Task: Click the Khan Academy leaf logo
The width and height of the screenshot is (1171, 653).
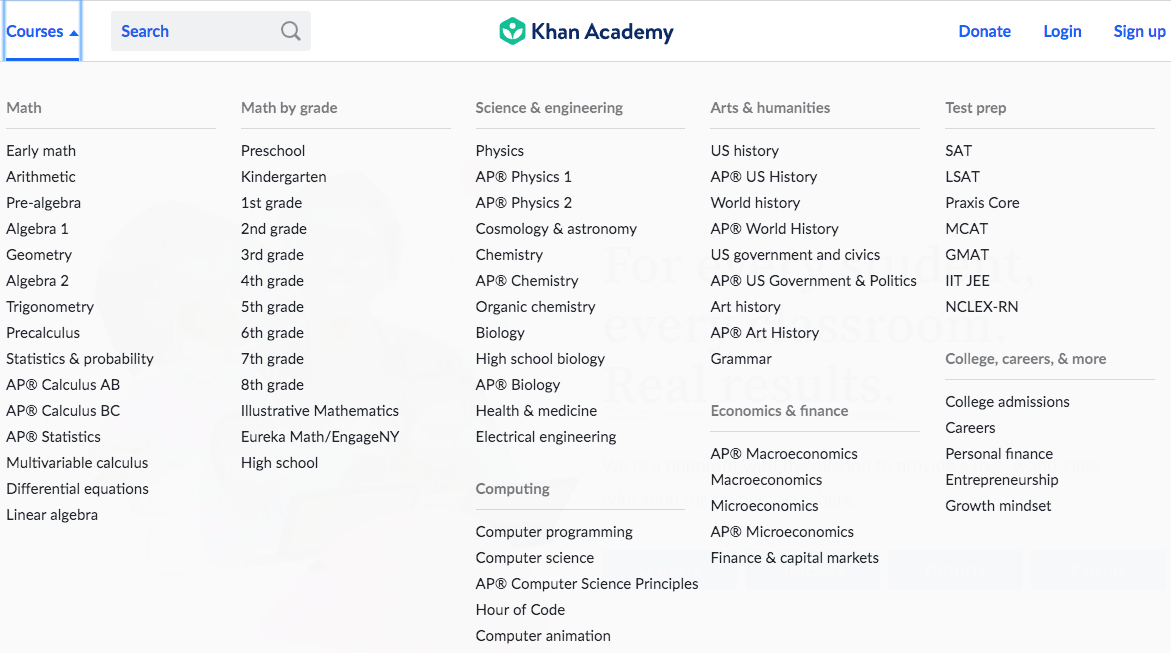Action: 513,31
